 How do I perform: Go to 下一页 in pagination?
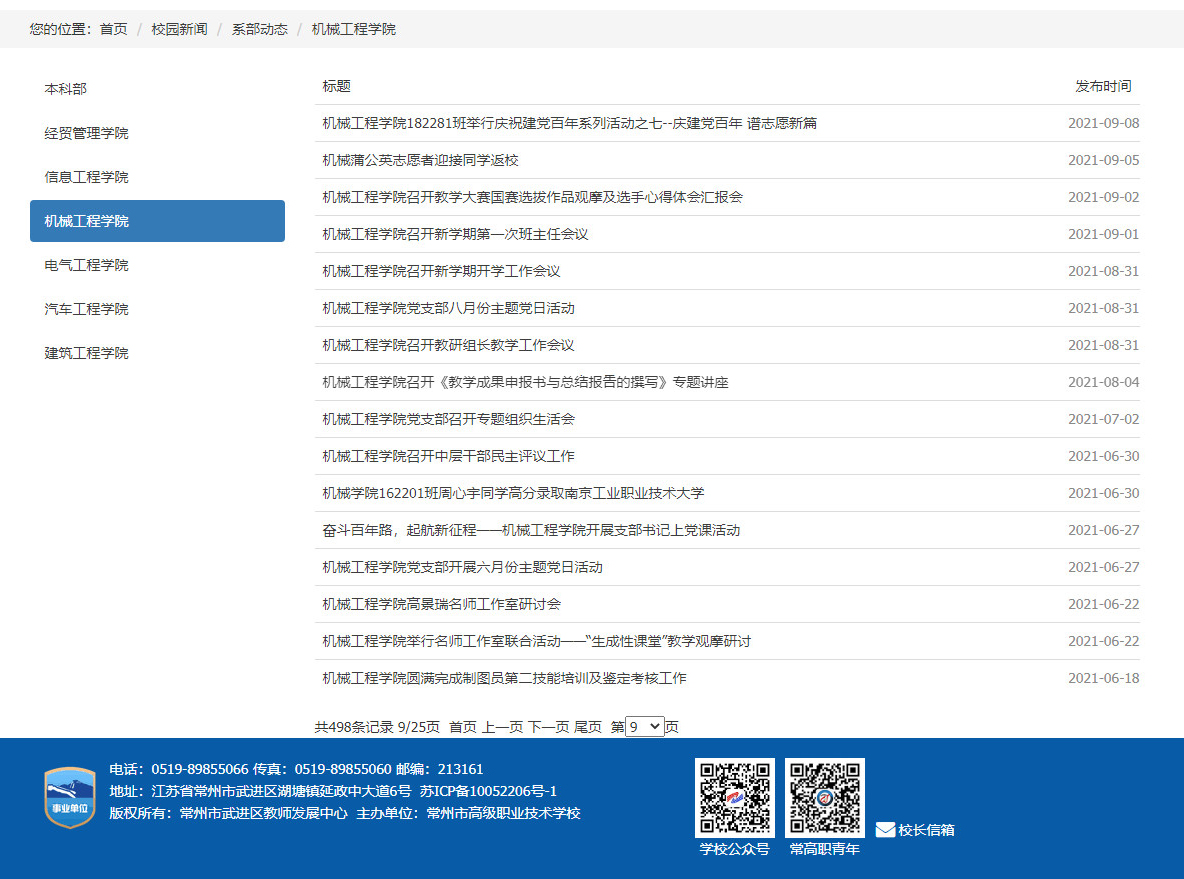tap(548, 727)
